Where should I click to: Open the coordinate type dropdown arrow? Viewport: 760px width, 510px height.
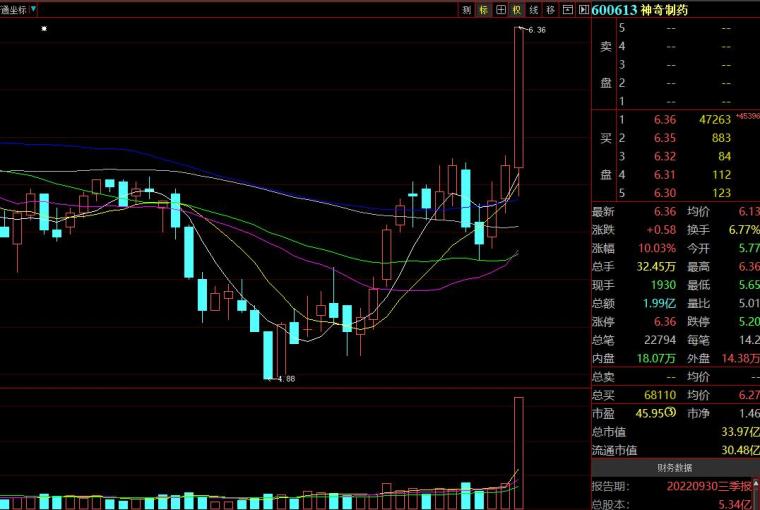(33, 8)
